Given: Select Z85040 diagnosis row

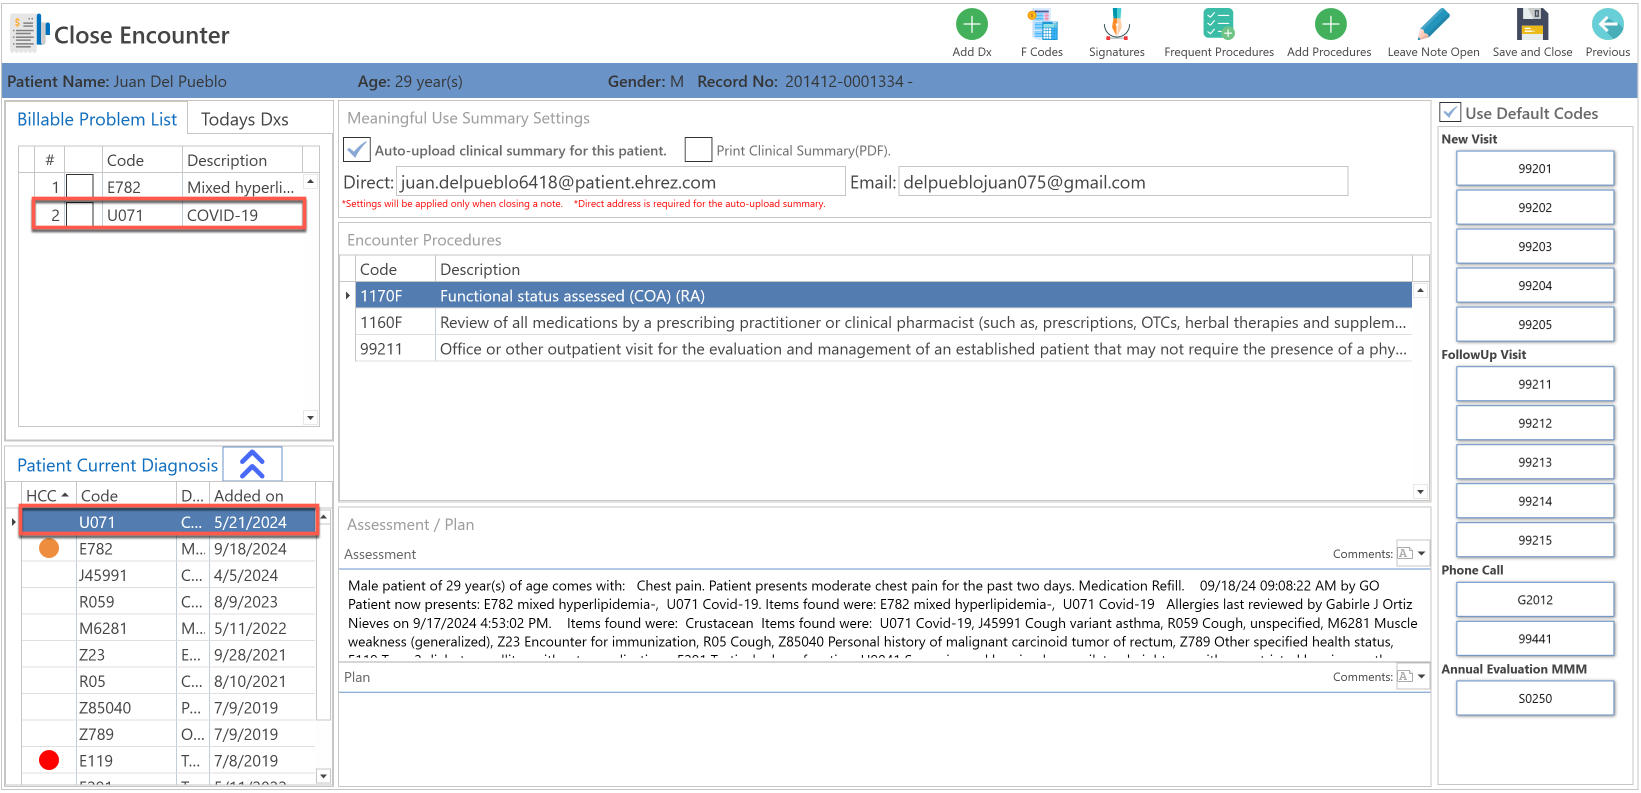Looking at the screenshot, I should tap(168, 708).
